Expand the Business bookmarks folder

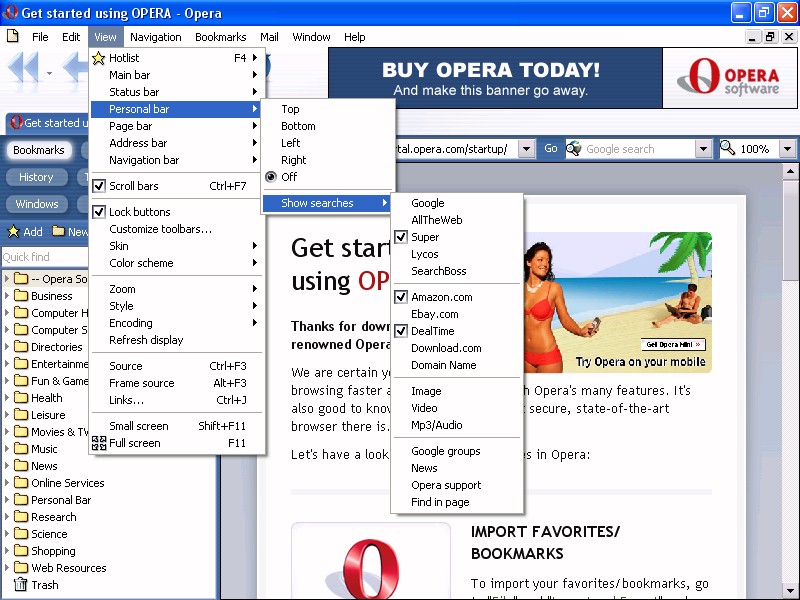[x=8, y=296]
